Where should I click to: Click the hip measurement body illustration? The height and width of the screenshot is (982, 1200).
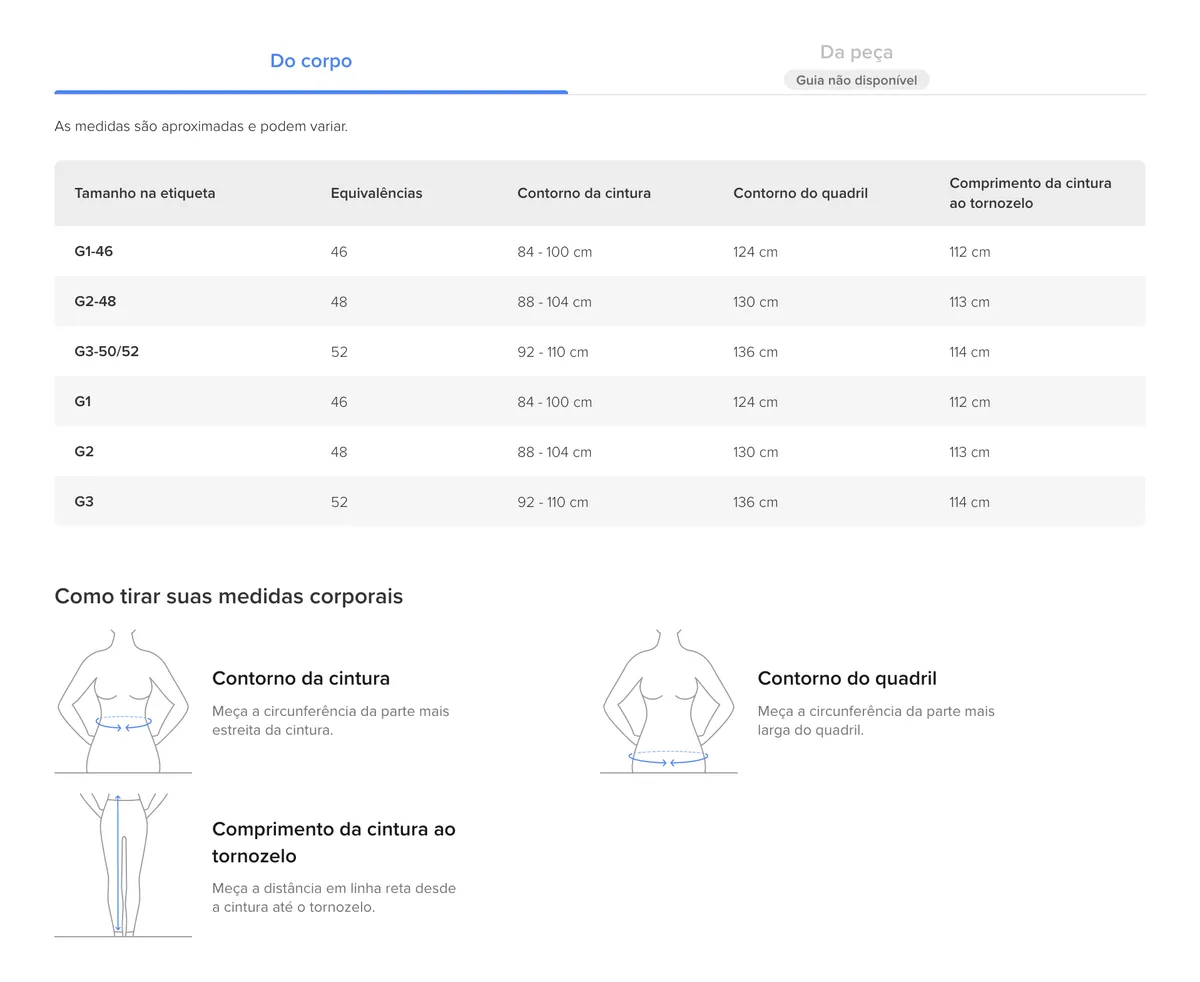point(668,701)
